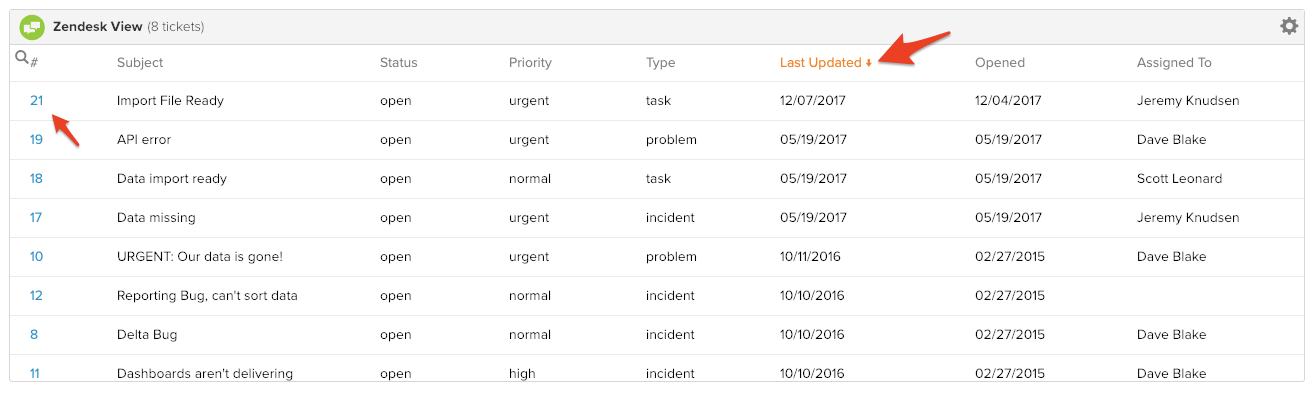Click the search magnifier icon

point(22,58)
